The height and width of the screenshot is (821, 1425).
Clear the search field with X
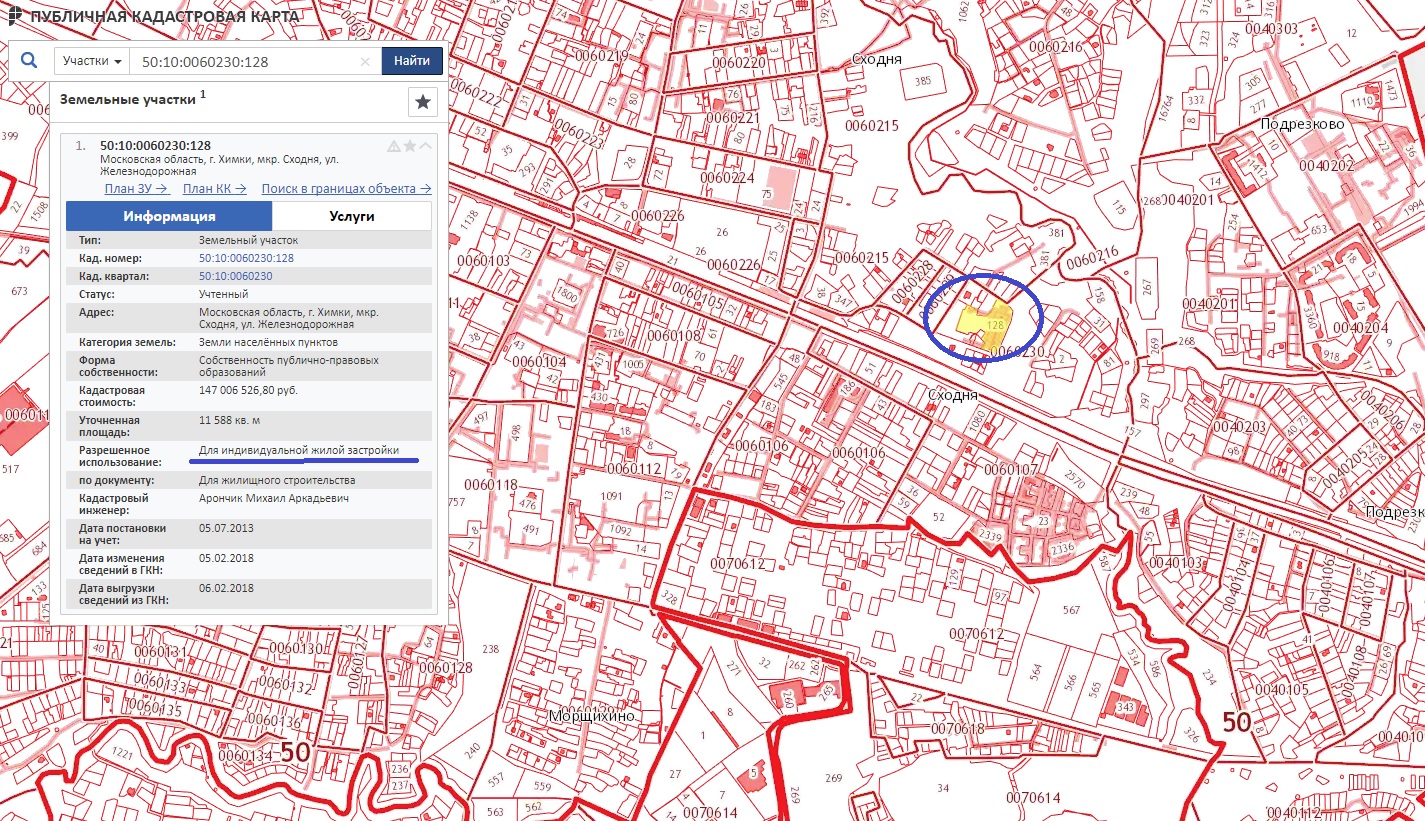tap(365, 62)
